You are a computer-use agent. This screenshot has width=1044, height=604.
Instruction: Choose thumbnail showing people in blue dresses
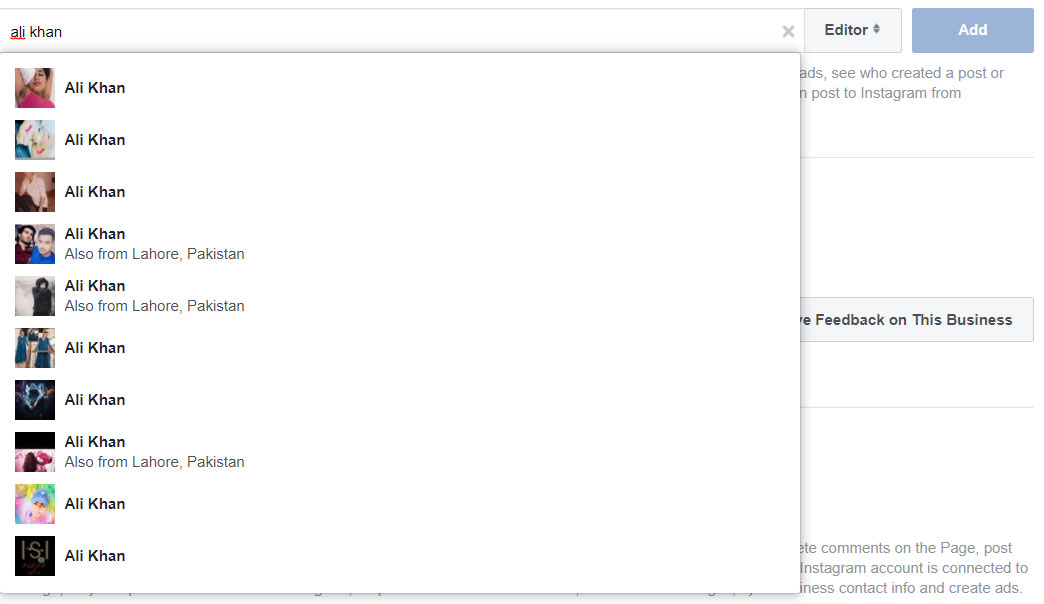(35, 348)
